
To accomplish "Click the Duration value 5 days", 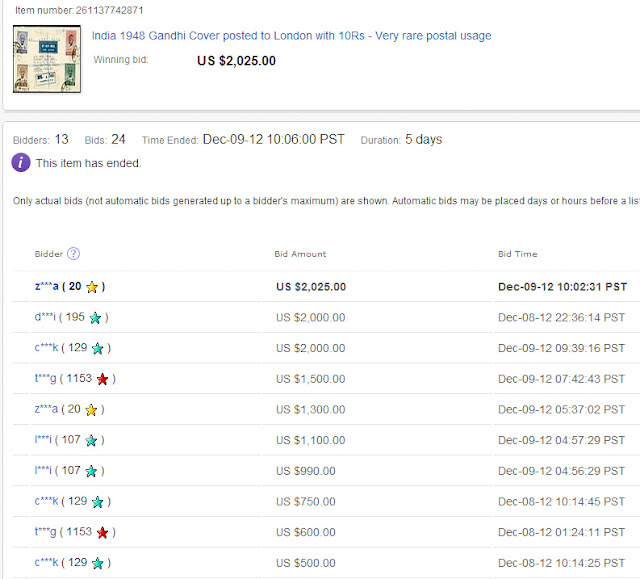I will pyautogui.click(x=424, y=140).
